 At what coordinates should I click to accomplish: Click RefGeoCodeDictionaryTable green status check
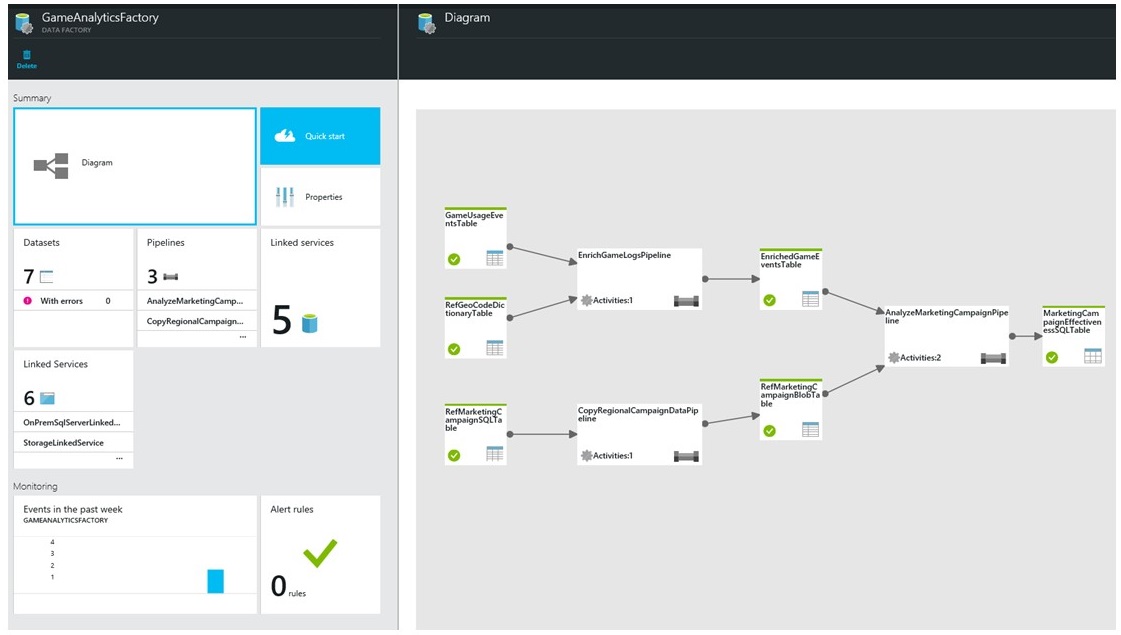coord(454,349)
